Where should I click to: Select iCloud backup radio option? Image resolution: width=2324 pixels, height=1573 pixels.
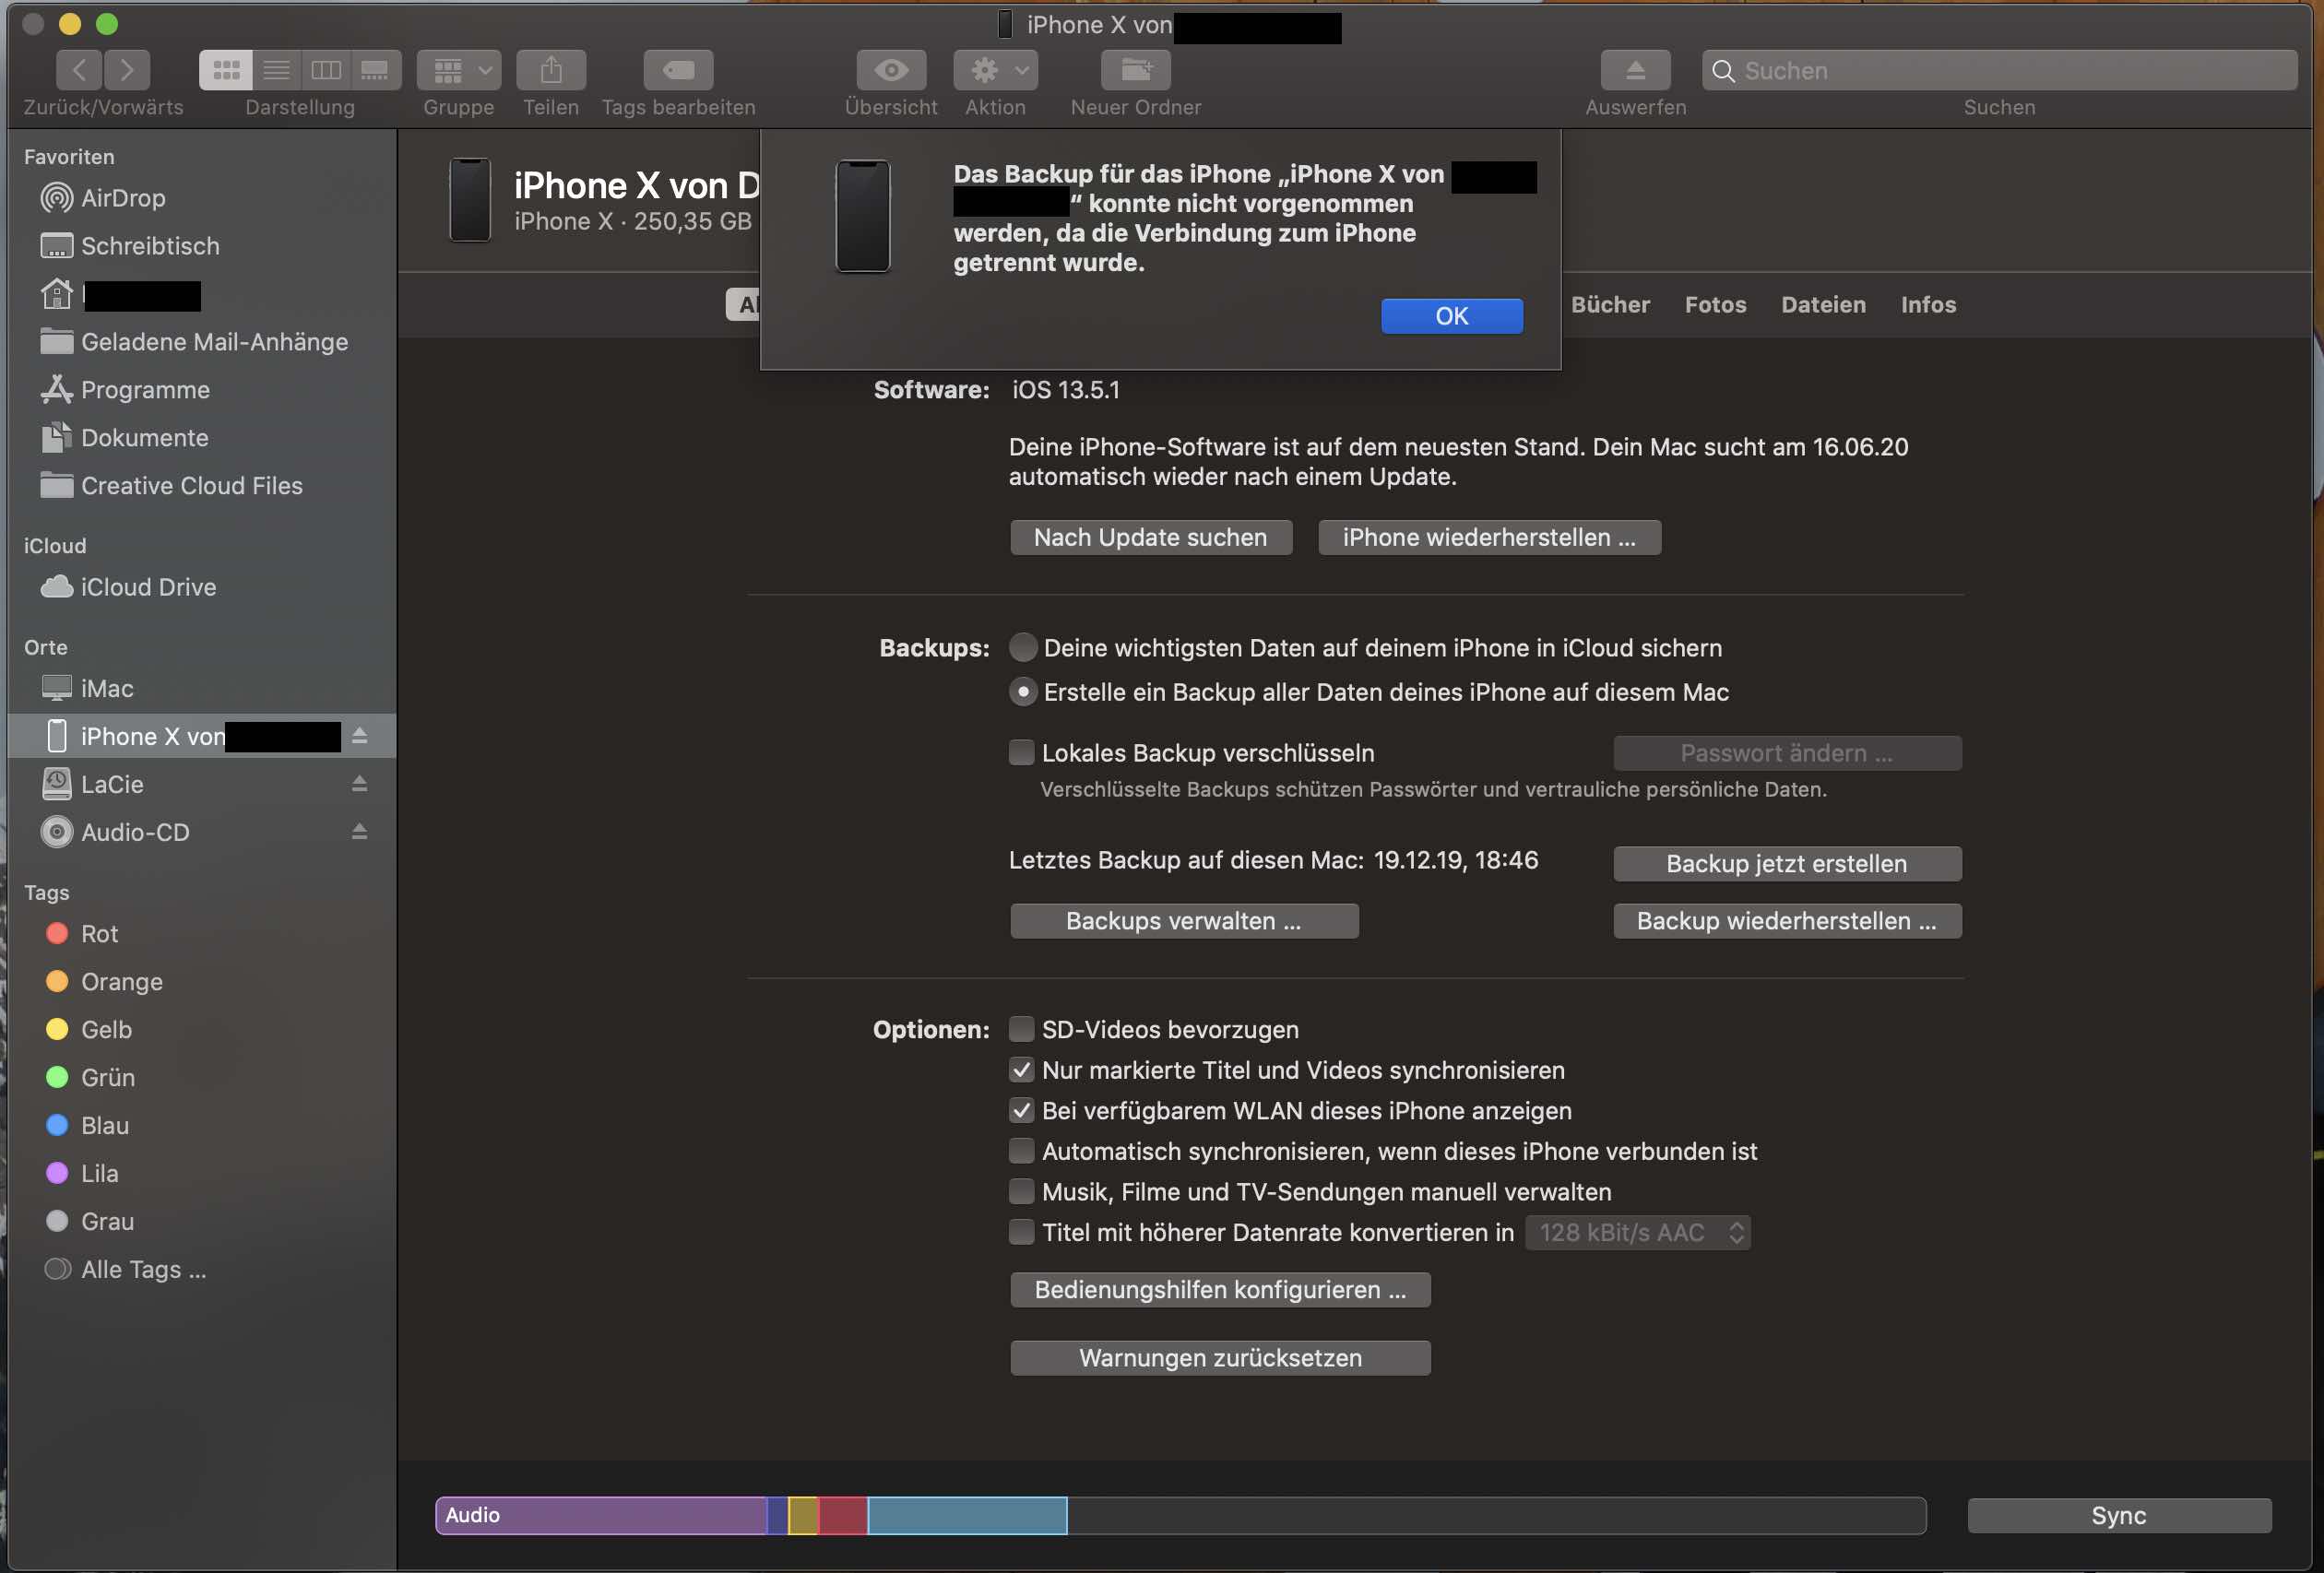pyautogui.click(x=1022, y=648)
